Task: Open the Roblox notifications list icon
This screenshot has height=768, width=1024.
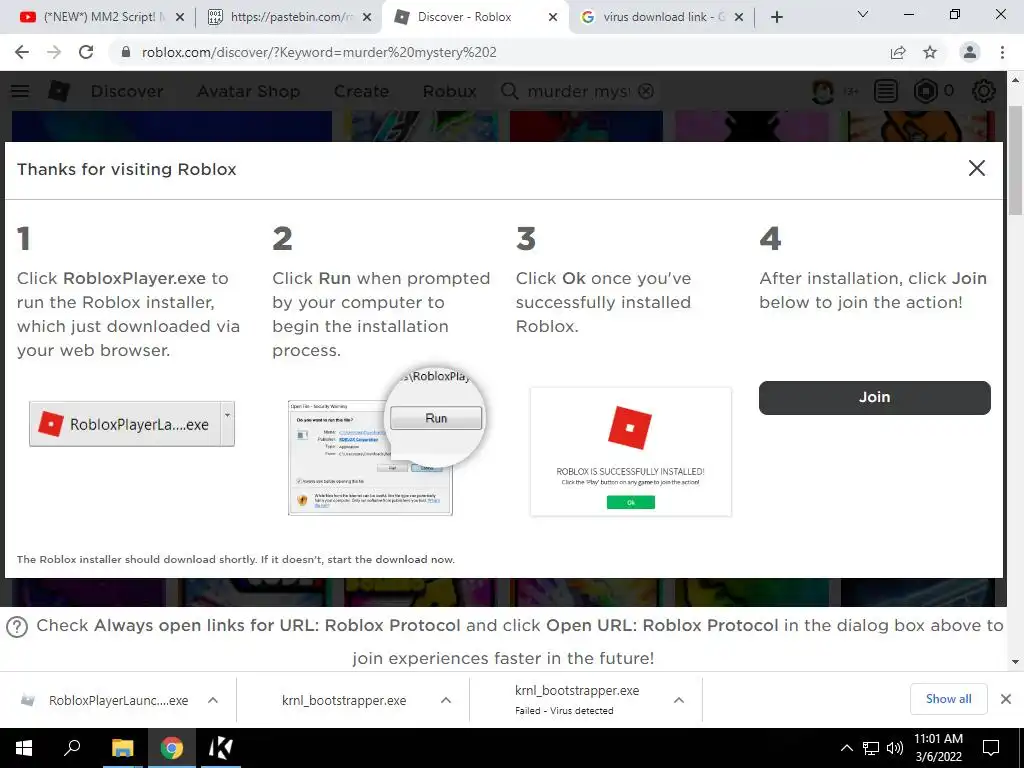Action: pos(886,91)
